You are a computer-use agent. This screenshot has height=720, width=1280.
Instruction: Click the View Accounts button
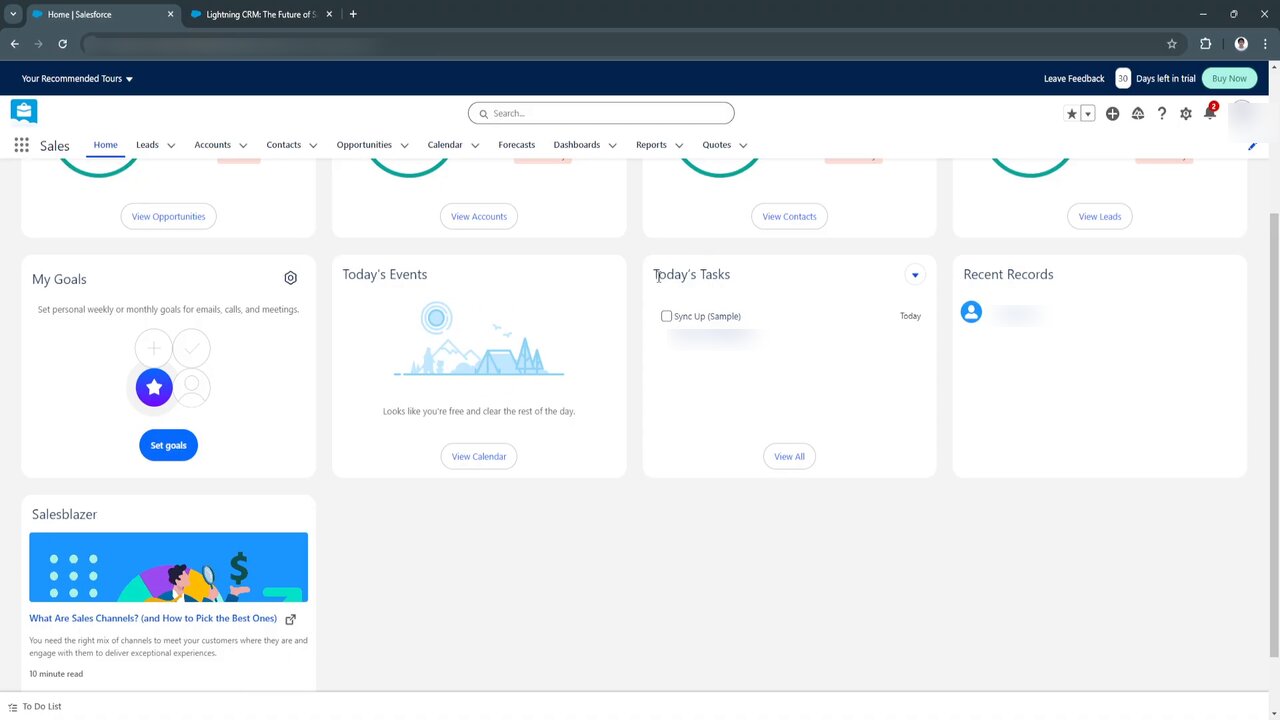click(479, 216)
